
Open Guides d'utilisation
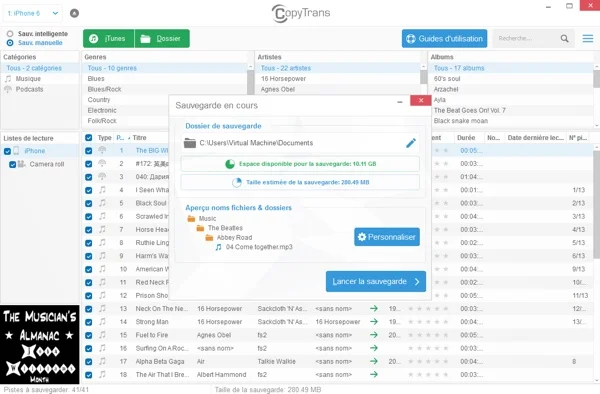[444, 39]
